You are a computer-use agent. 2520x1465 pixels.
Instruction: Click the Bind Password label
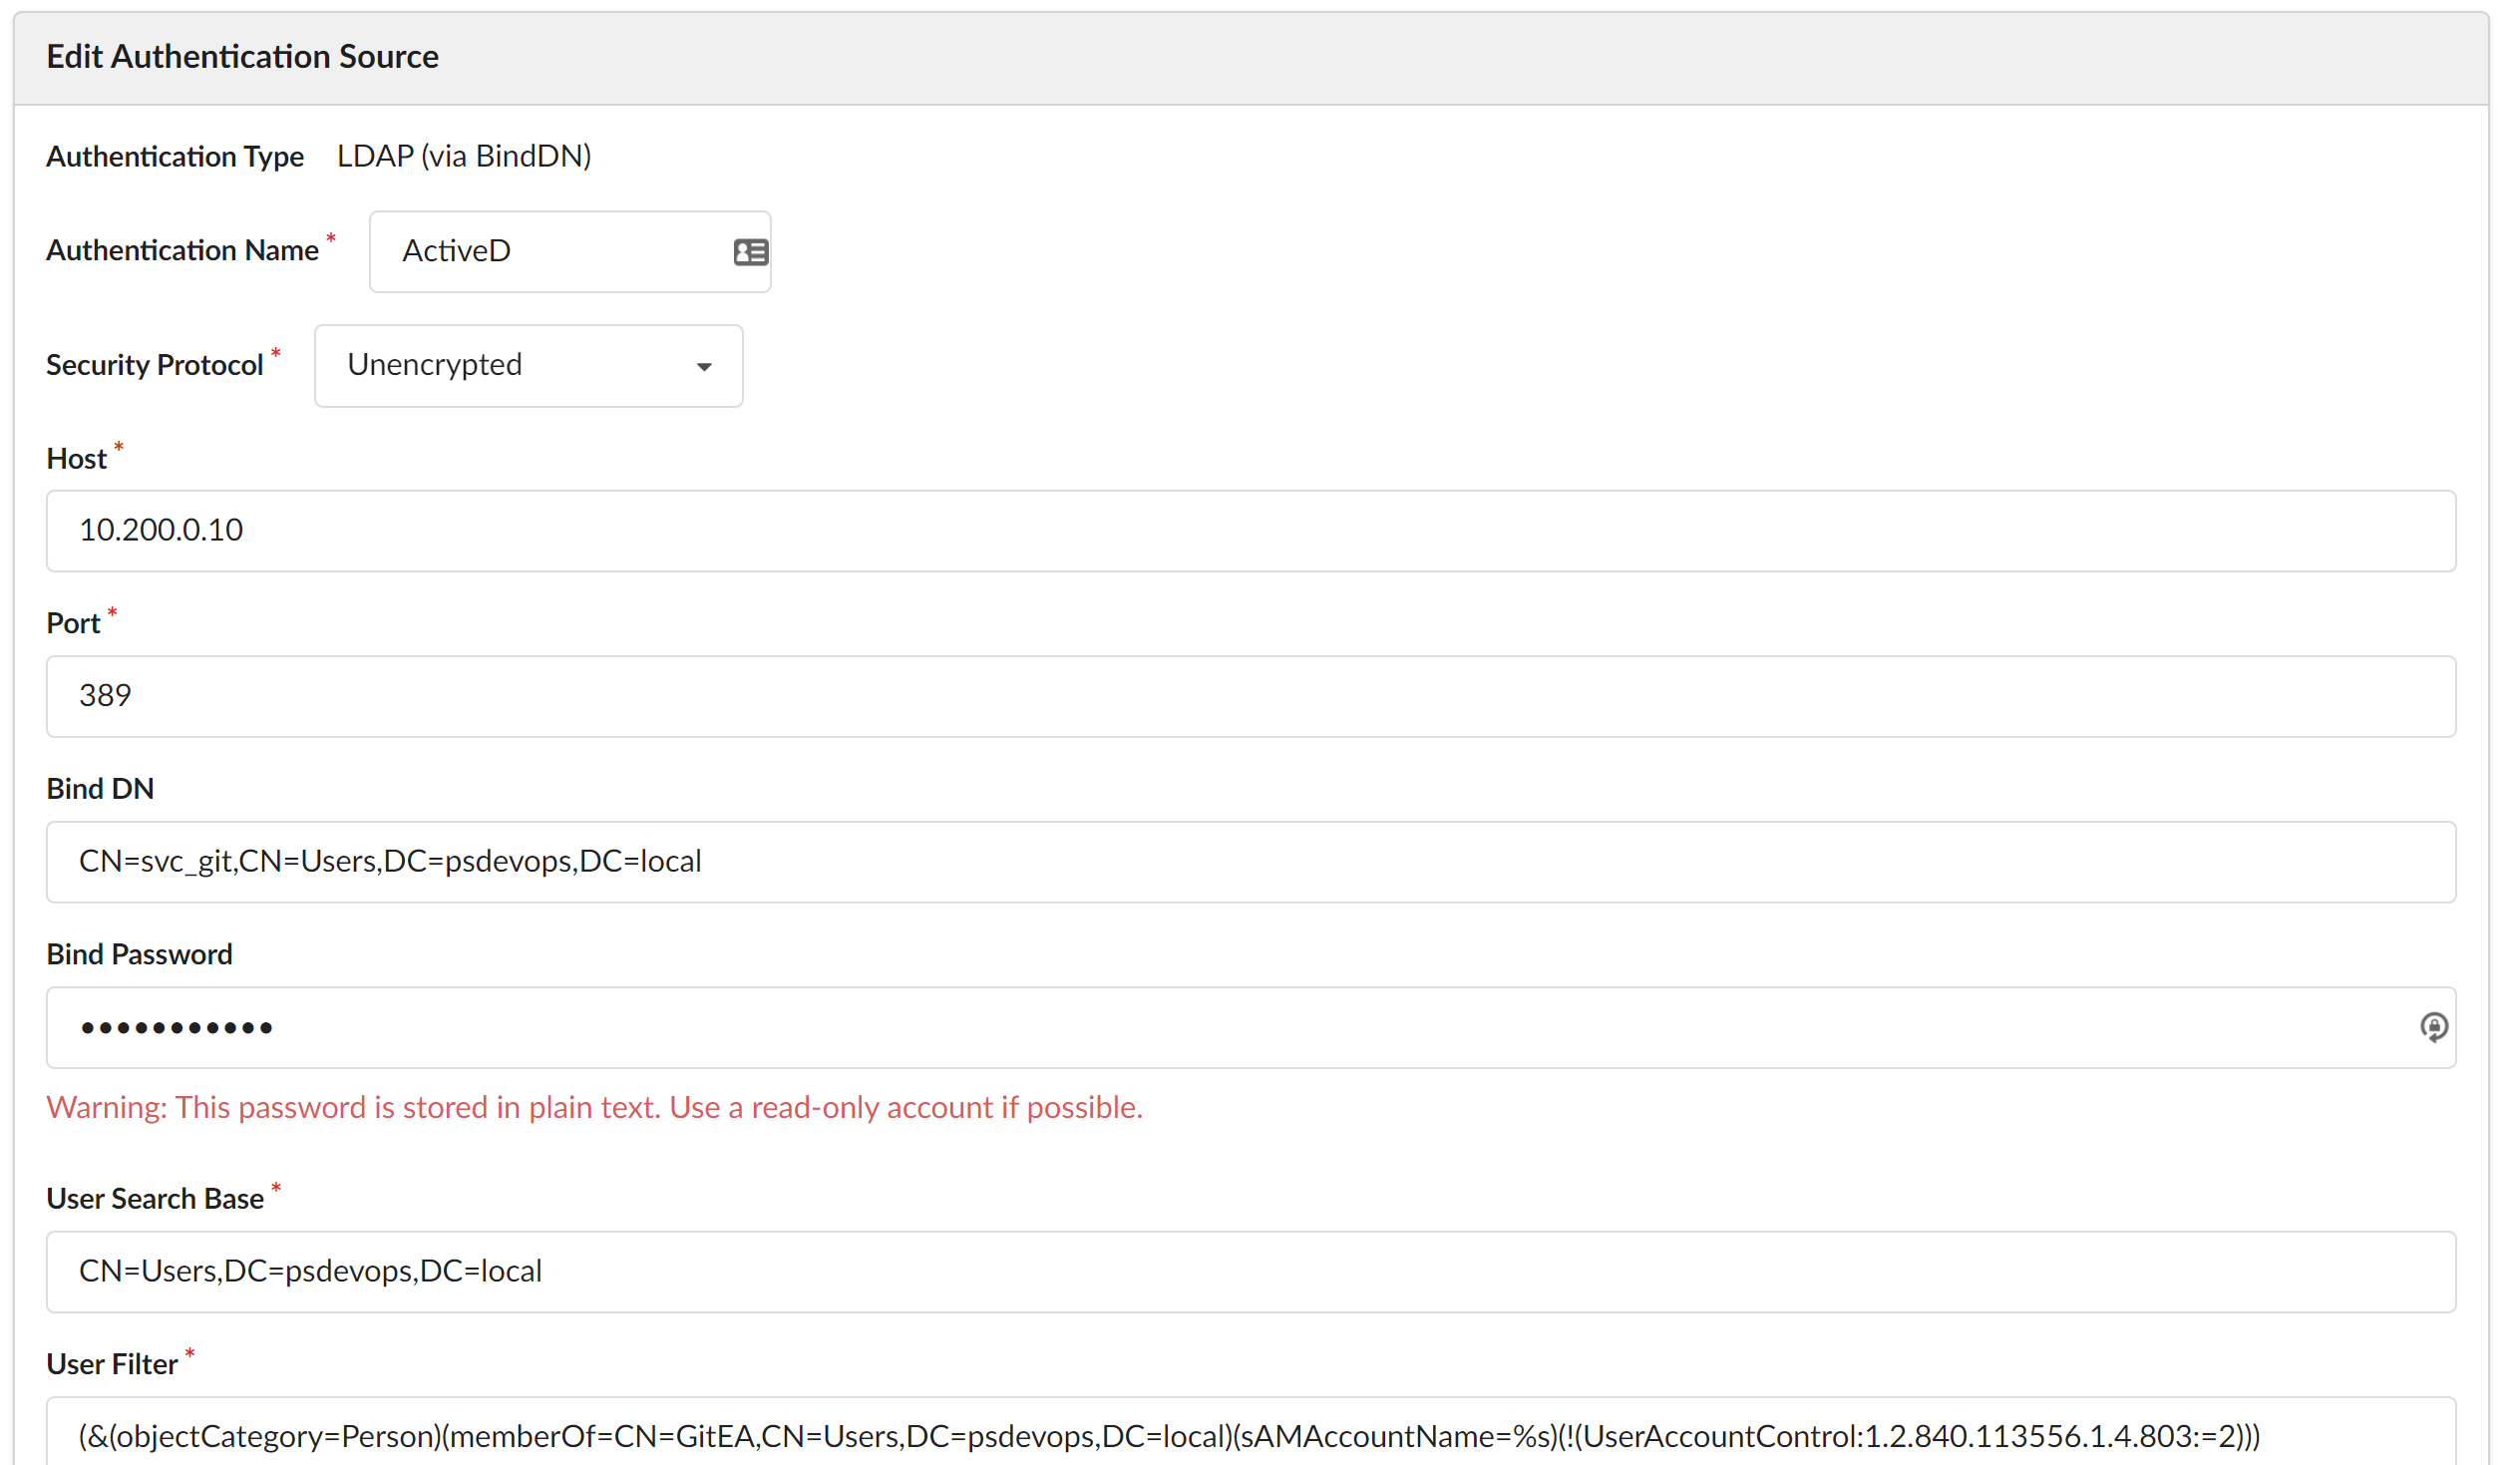coord(140,955)
